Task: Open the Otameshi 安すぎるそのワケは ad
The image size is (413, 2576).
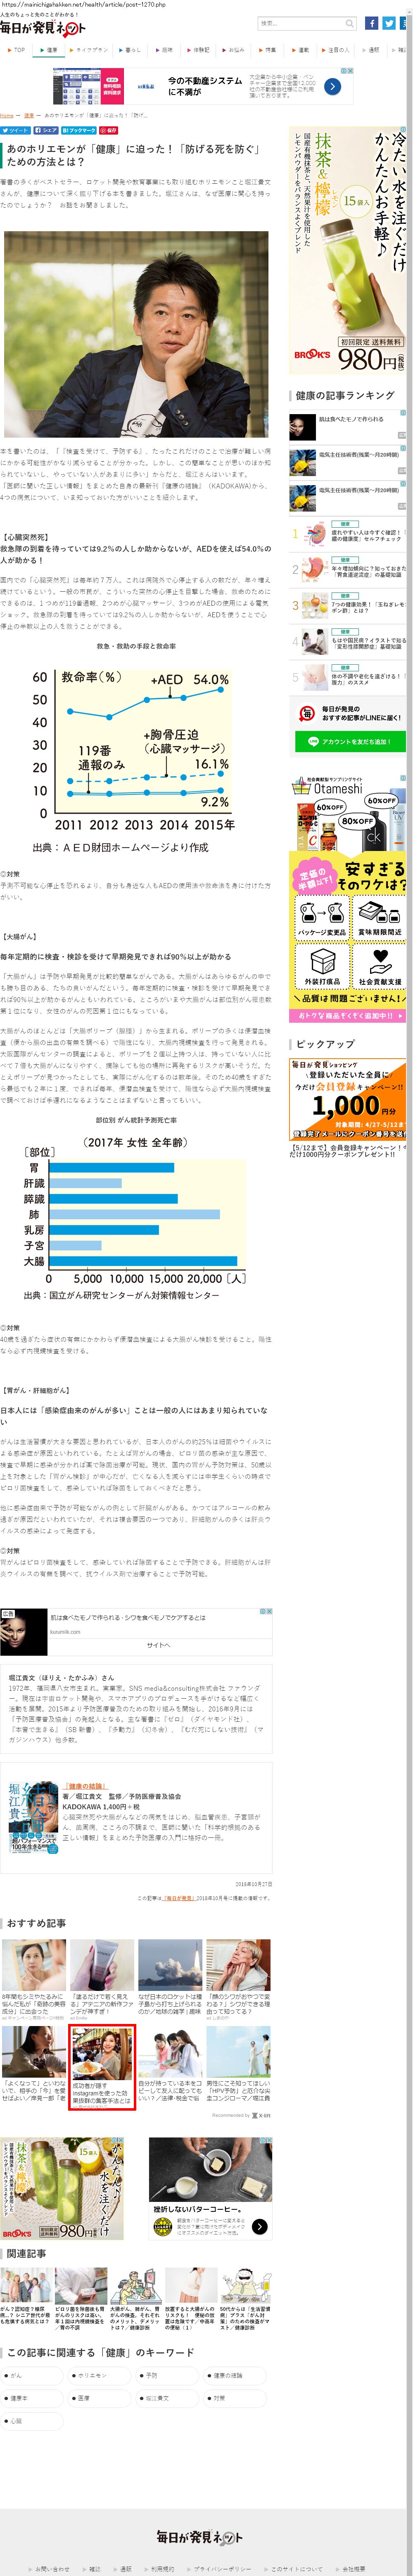Action: coord(348,899)
